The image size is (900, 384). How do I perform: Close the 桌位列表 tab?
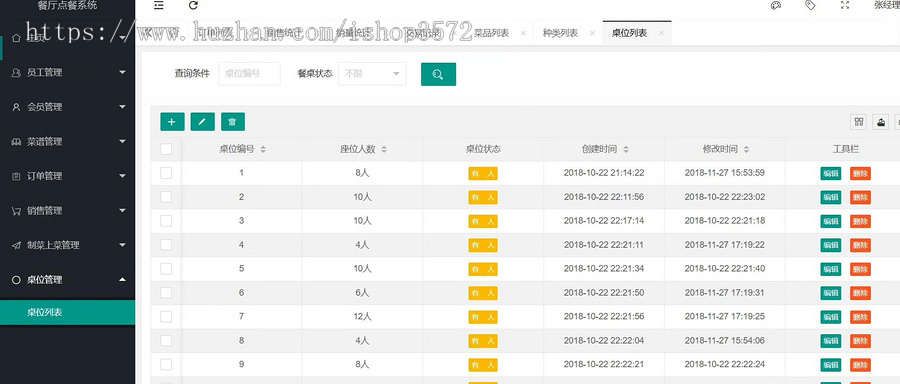[661, 33]
